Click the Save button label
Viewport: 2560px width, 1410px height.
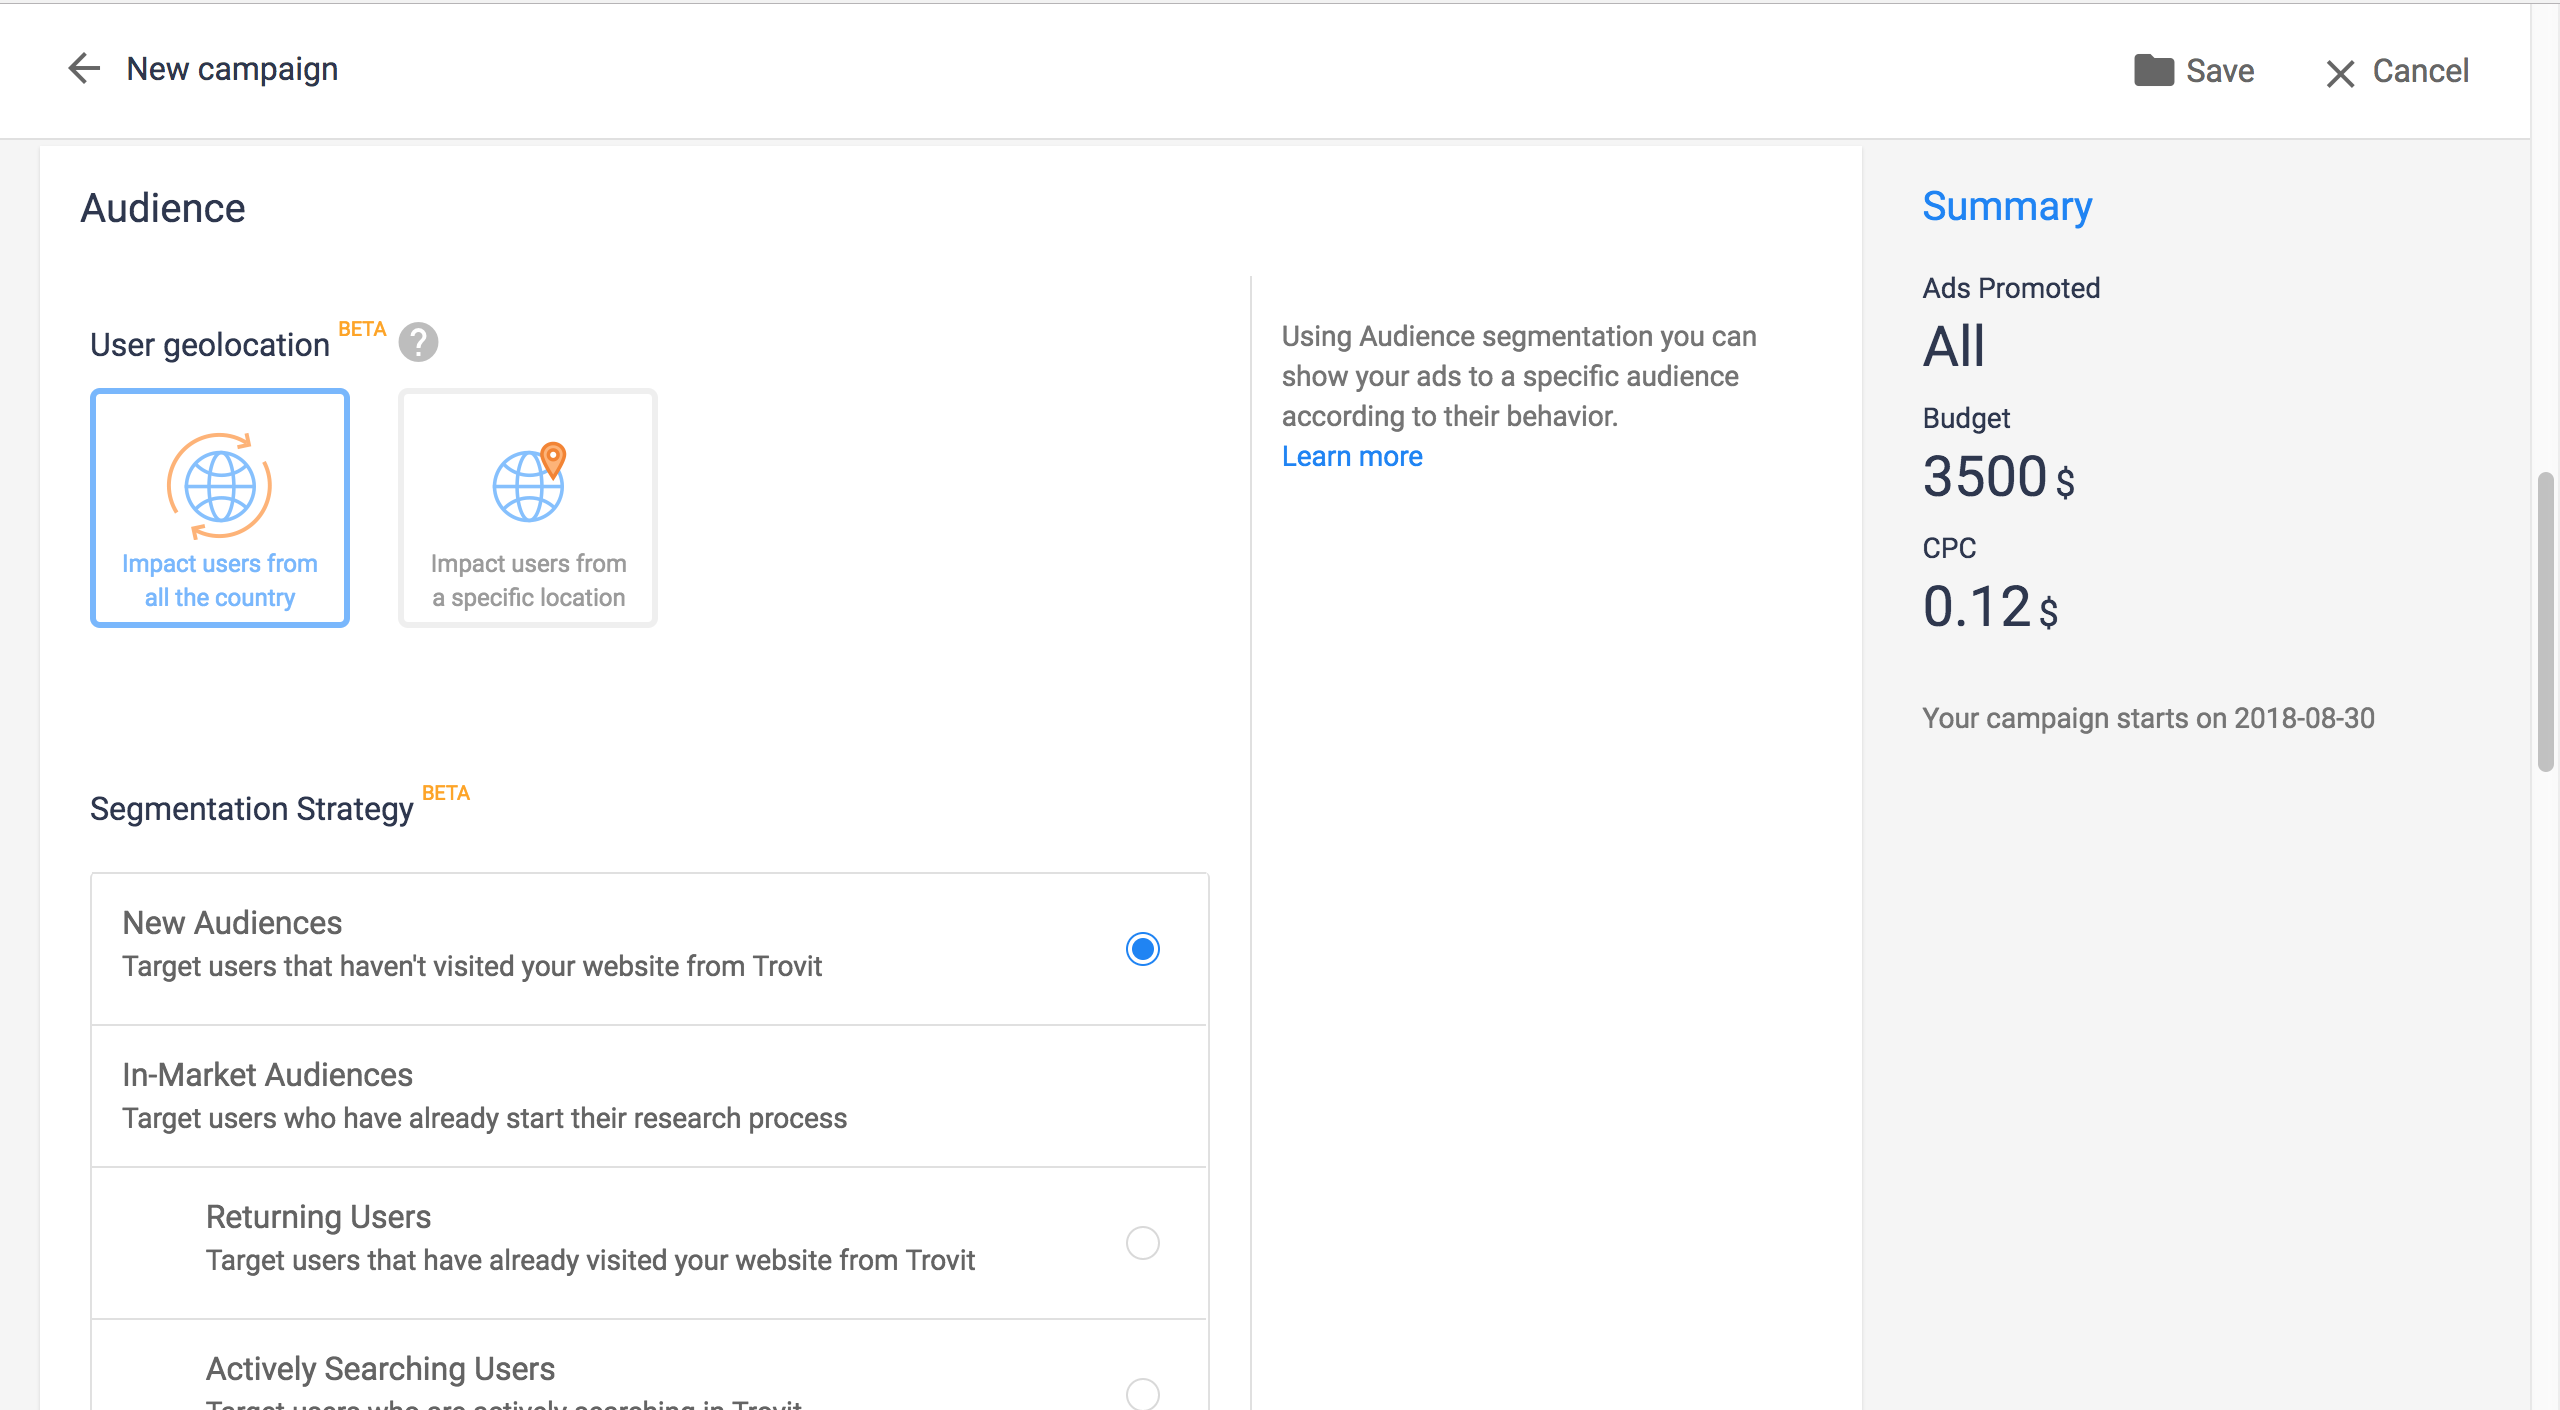coord(2220,71)
